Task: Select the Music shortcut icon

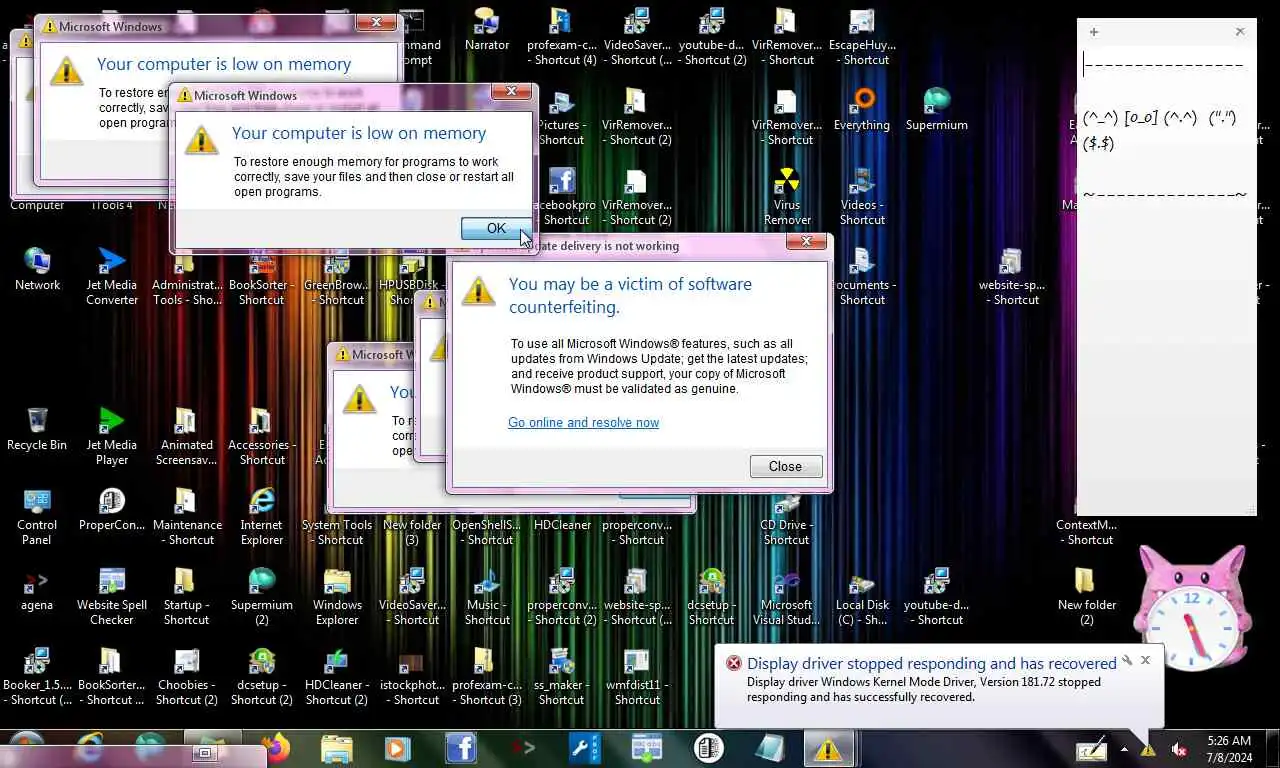Action: pos(487,597)
